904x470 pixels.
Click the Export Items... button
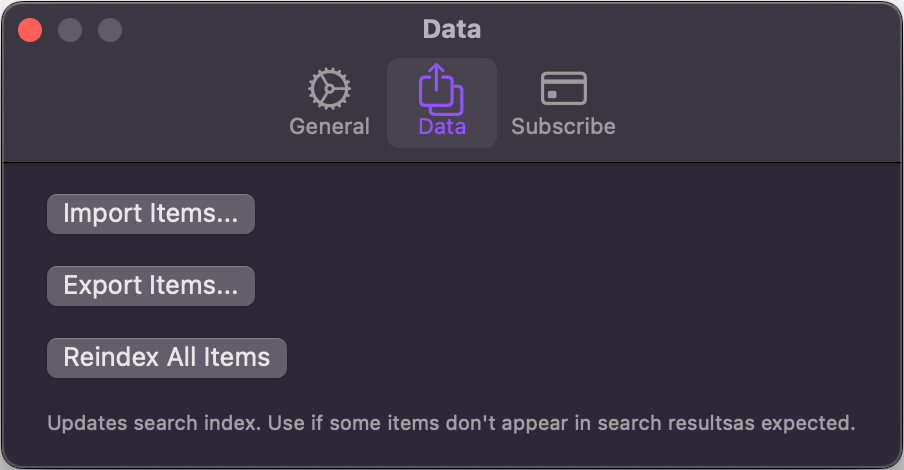150,286
